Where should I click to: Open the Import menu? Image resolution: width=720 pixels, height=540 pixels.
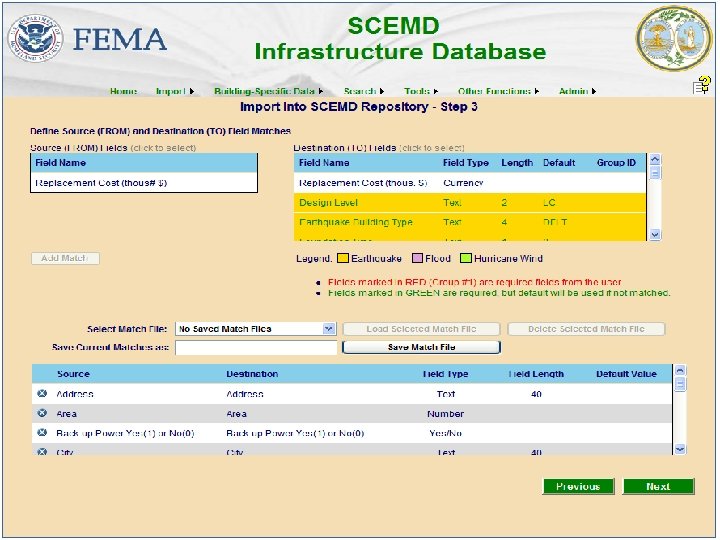coord(175,91)
